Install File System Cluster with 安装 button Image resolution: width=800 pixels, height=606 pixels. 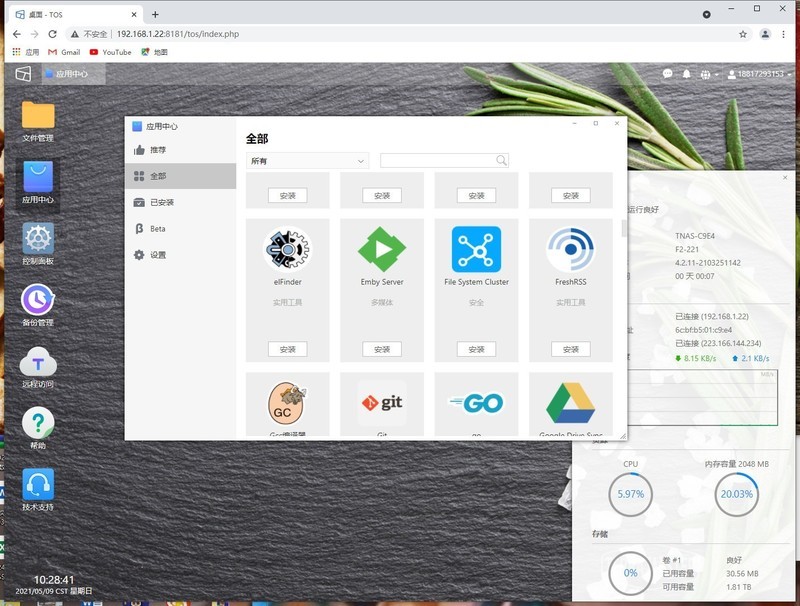click(476, 349)
